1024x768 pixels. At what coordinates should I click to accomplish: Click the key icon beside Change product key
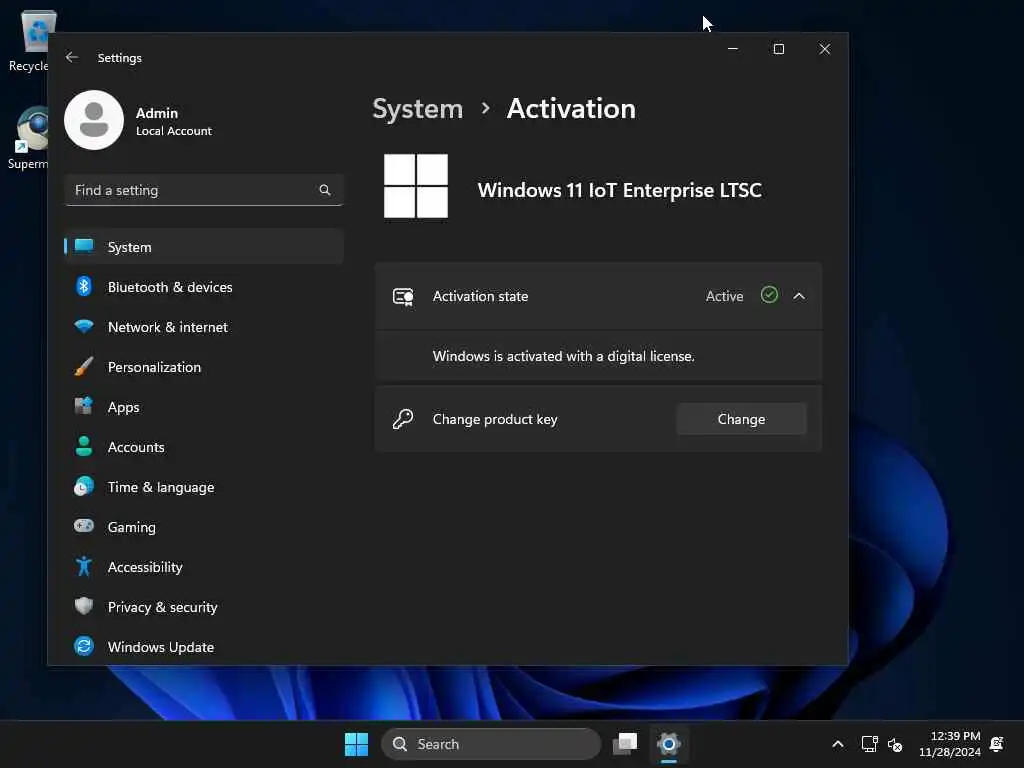(x=403, y=419)
